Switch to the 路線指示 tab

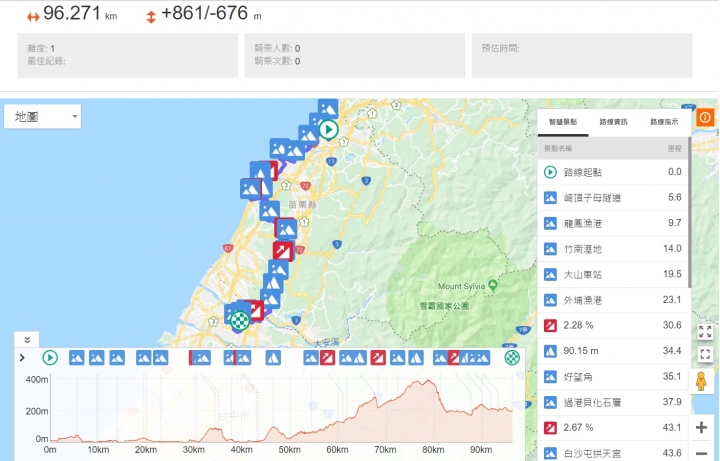click(x=664, y=122)
